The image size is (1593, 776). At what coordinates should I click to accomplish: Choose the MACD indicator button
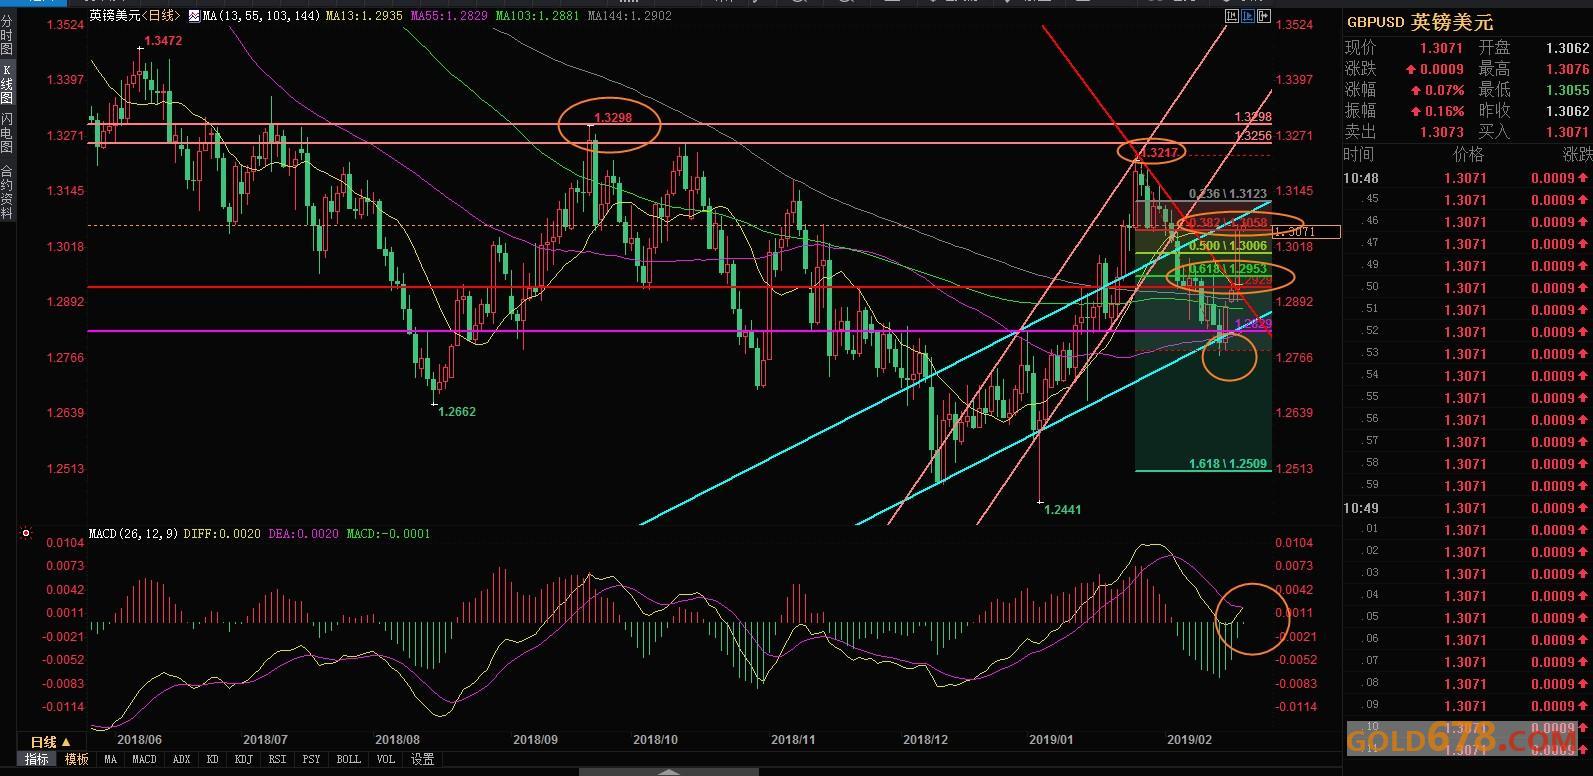tap(144, 760)
